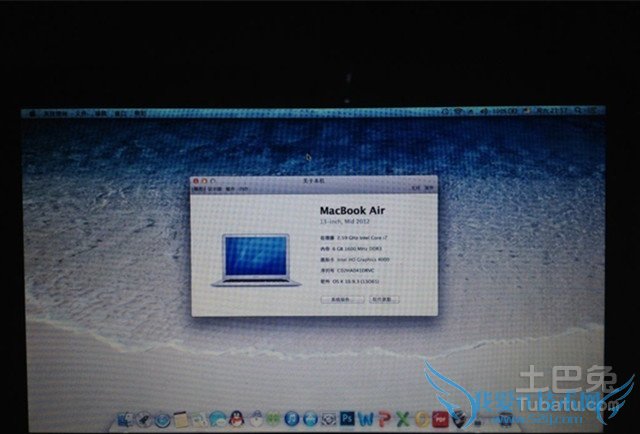Screen dimensions: 640x434
Task: Open Finder from the Dock
Action: [125, 419]
